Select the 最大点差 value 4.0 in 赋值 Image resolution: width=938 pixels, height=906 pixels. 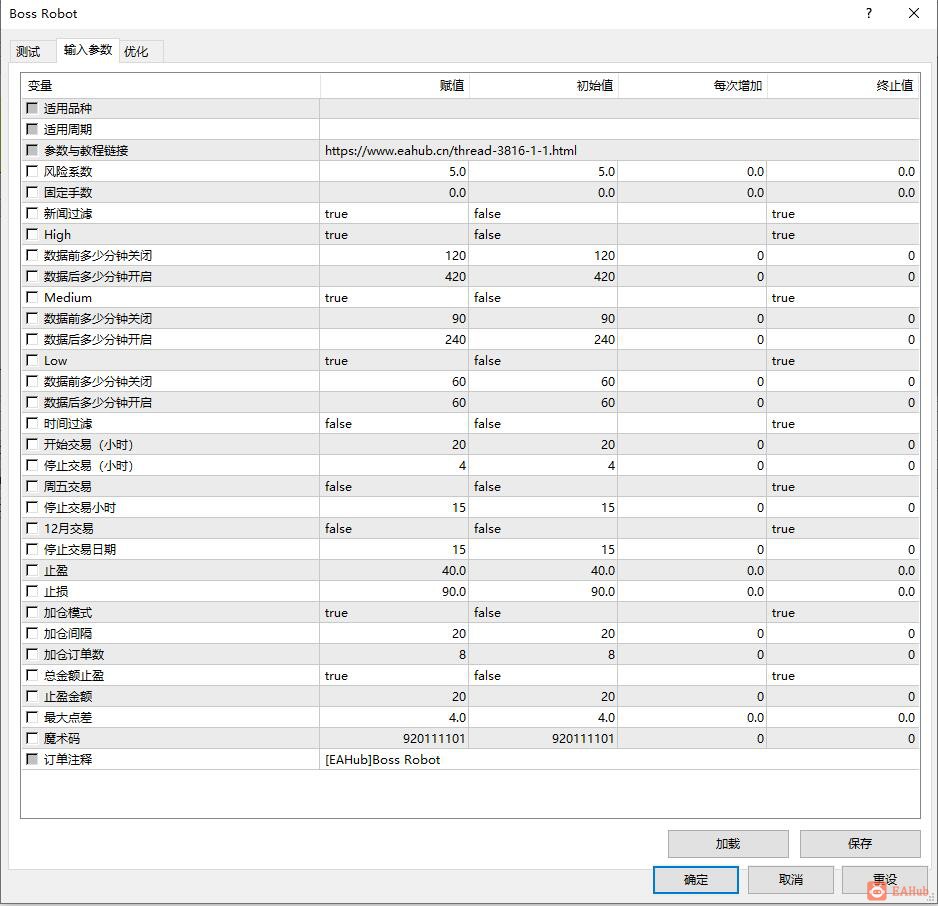[x=457, y=718]
